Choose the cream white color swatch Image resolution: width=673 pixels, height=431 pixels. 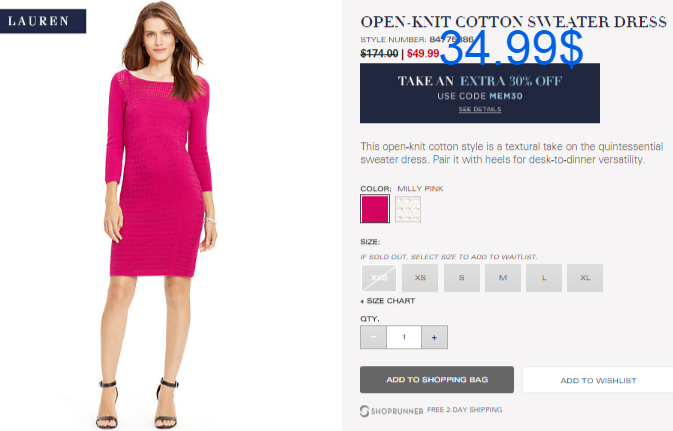coord(408,209)
